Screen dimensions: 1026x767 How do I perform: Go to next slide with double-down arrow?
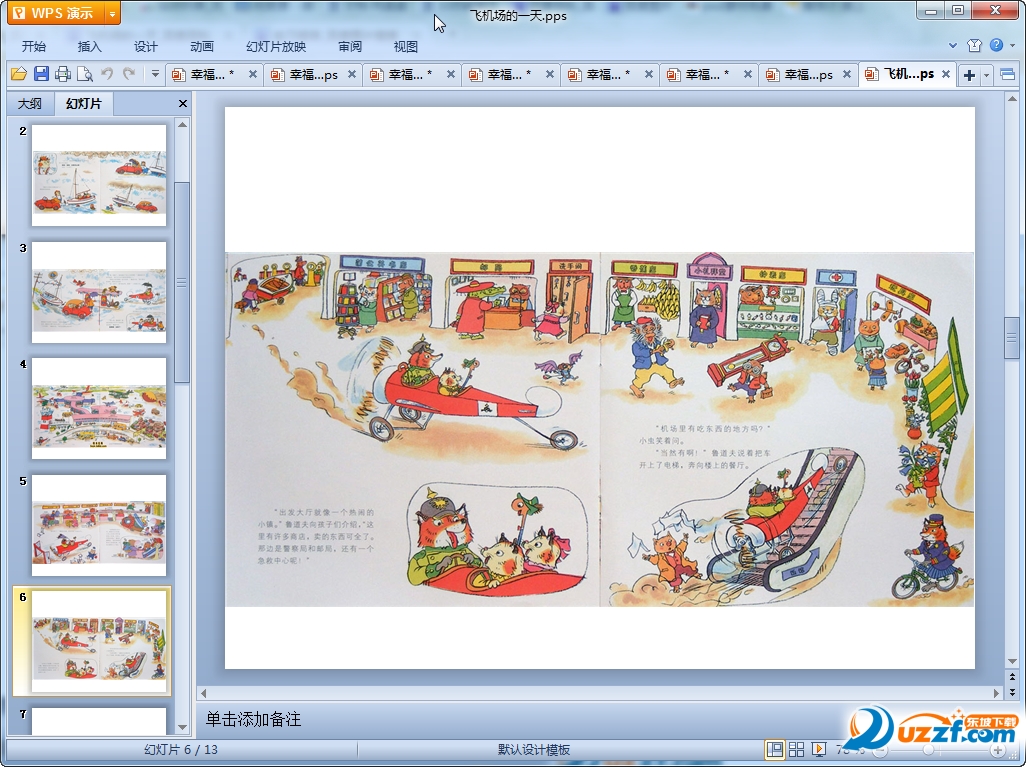click(1012, 692)
